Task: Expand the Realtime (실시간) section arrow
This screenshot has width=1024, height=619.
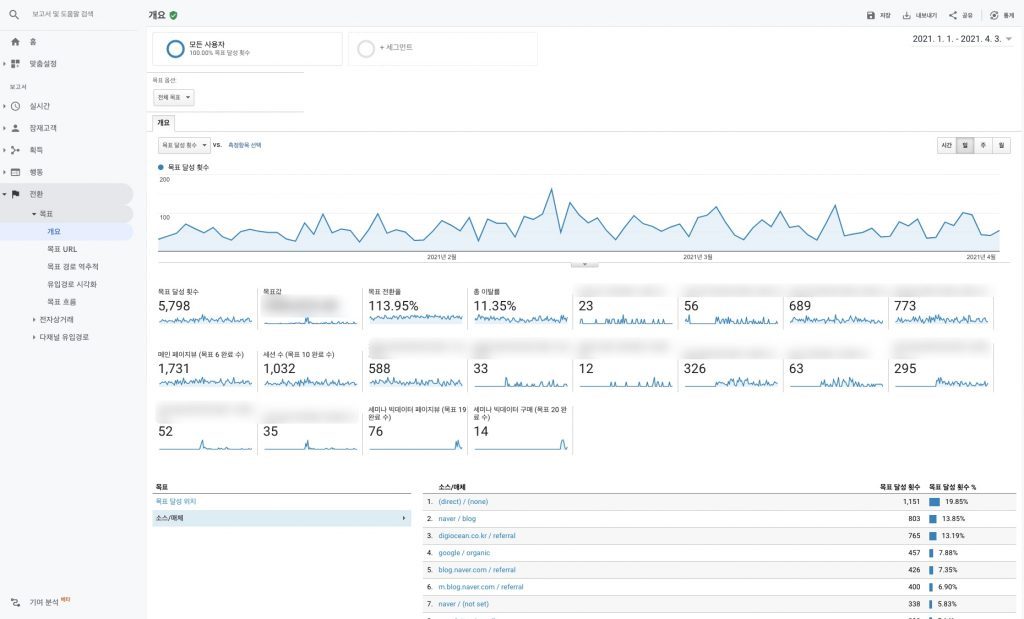Action: click(4, 106)
